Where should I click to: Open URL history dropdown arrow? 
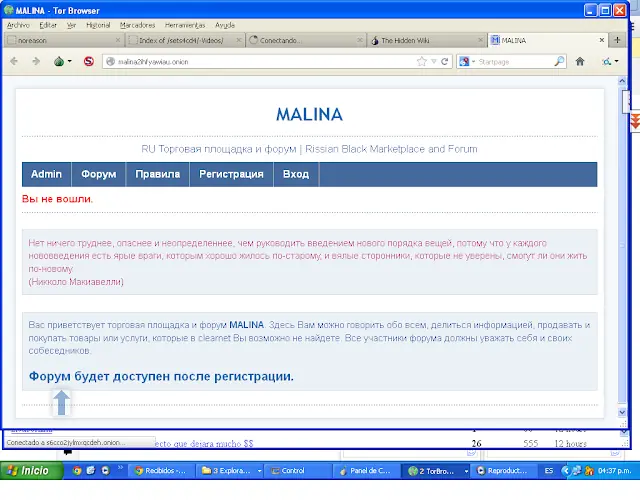point(434,62)
